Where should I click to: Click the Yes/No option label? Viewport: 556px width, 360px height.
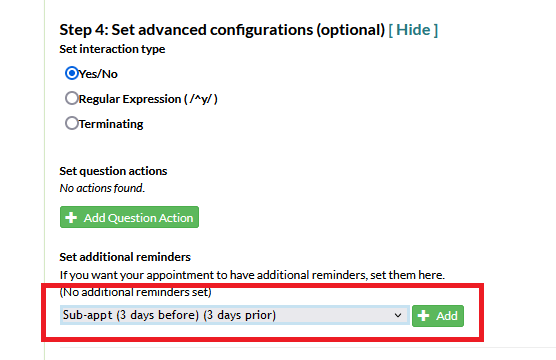[98, 74]
